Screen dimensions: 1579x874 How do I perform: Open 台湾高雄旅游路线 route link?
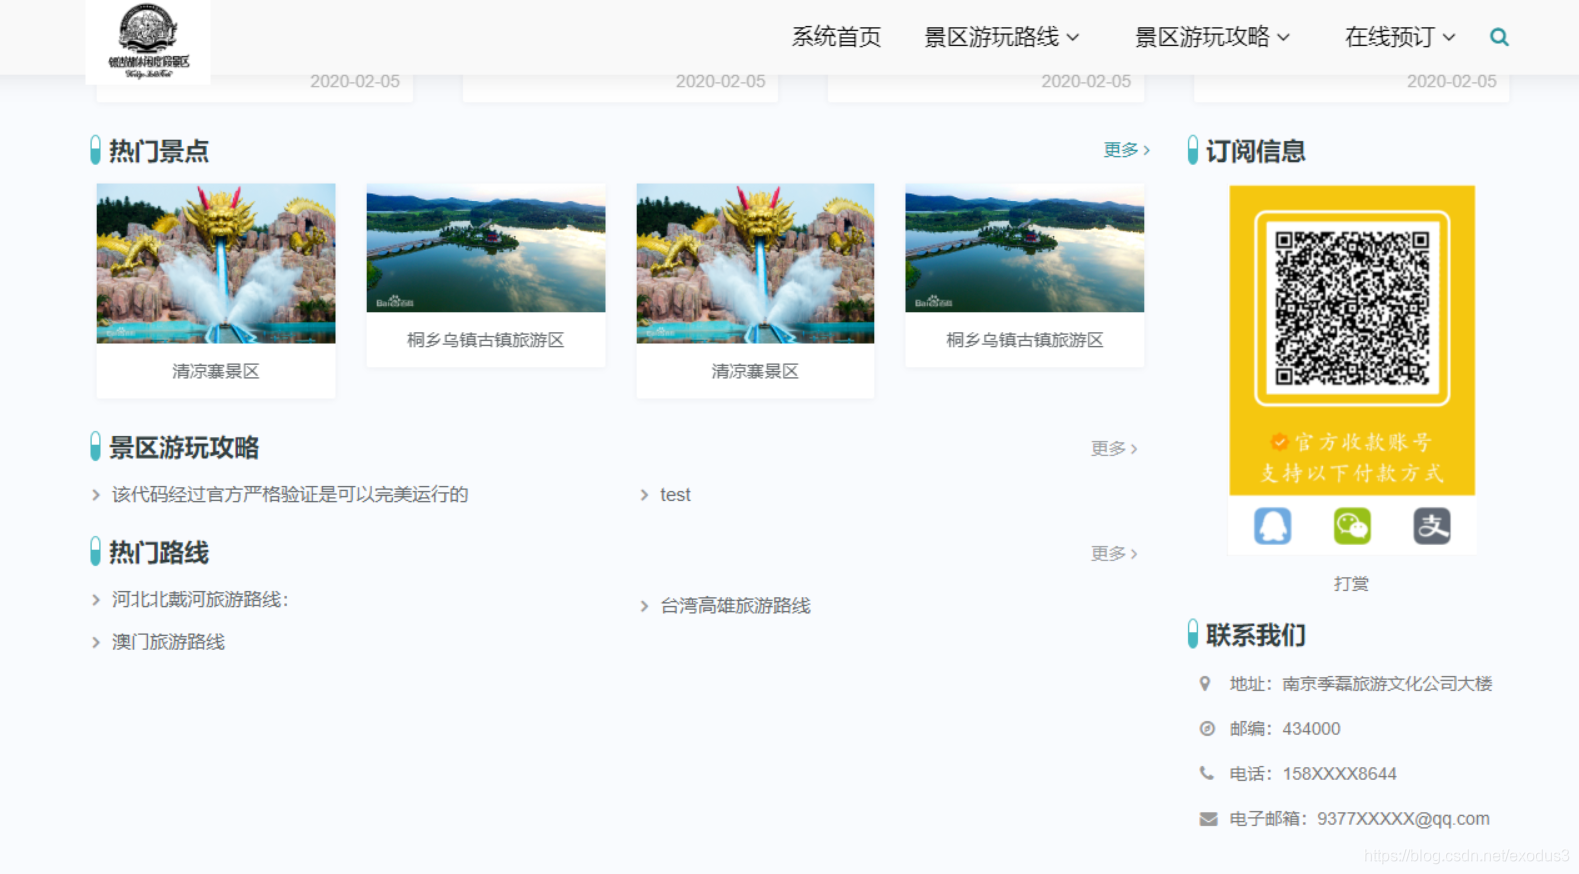(735, 606)
